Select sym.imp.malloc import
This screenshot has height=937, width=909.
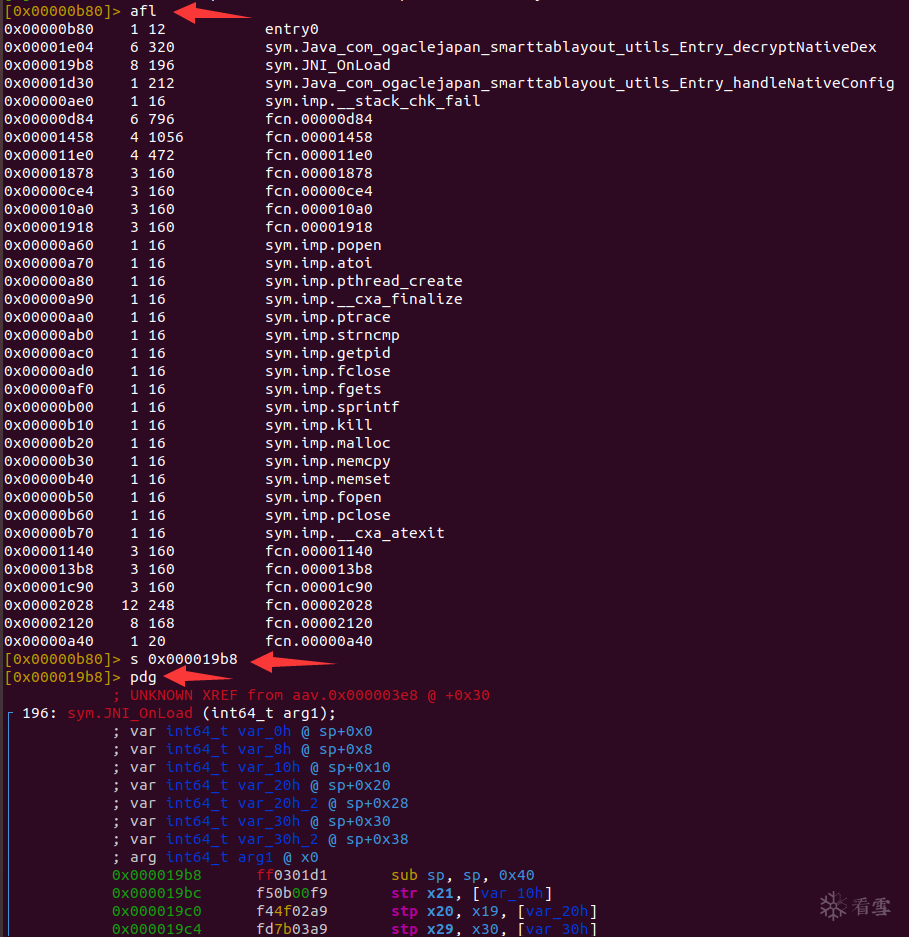[328, 443]
